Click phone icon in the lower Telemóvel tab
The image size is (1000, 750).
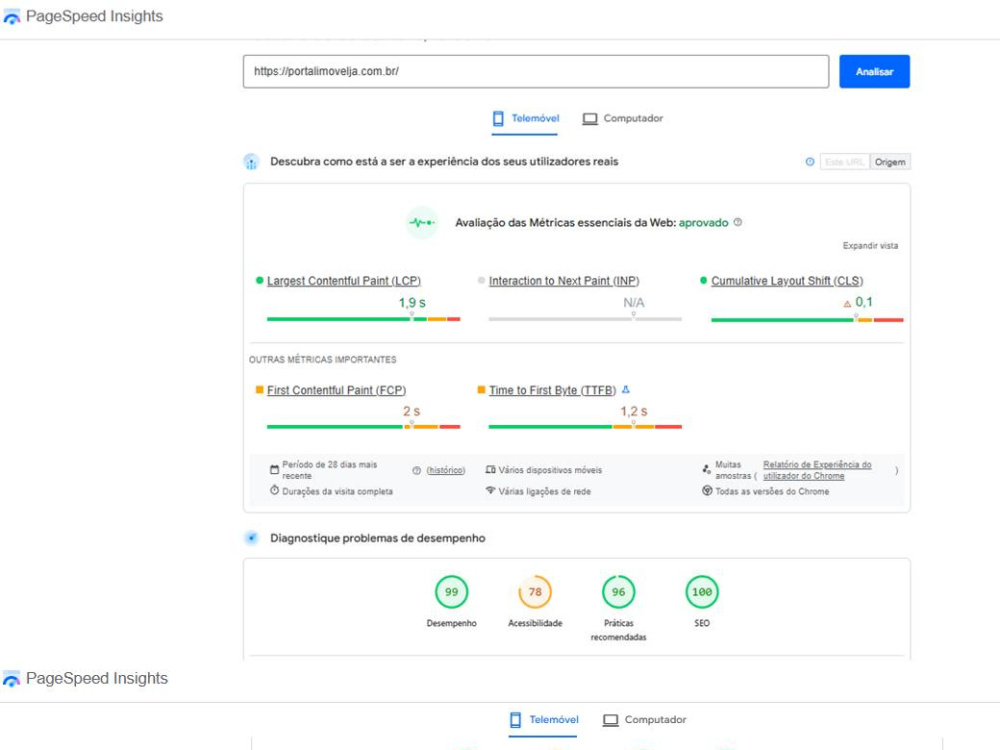515,720
